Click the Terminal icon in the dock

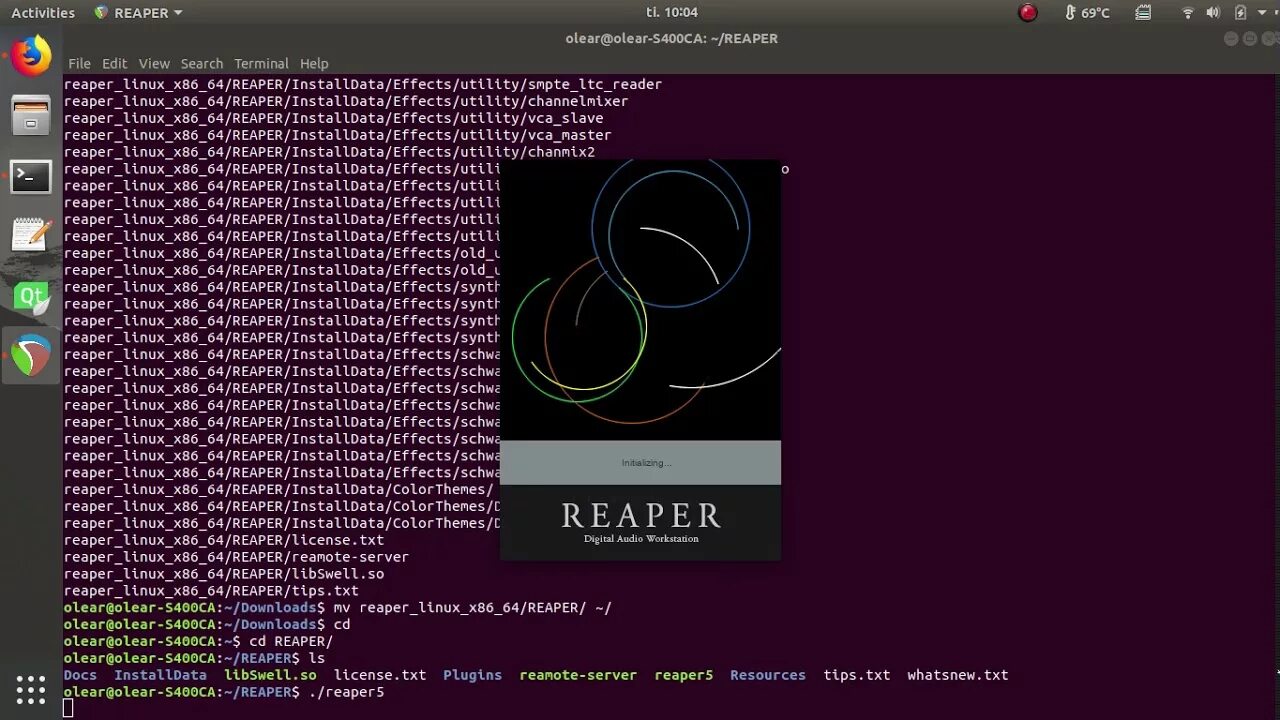point(31,176)
